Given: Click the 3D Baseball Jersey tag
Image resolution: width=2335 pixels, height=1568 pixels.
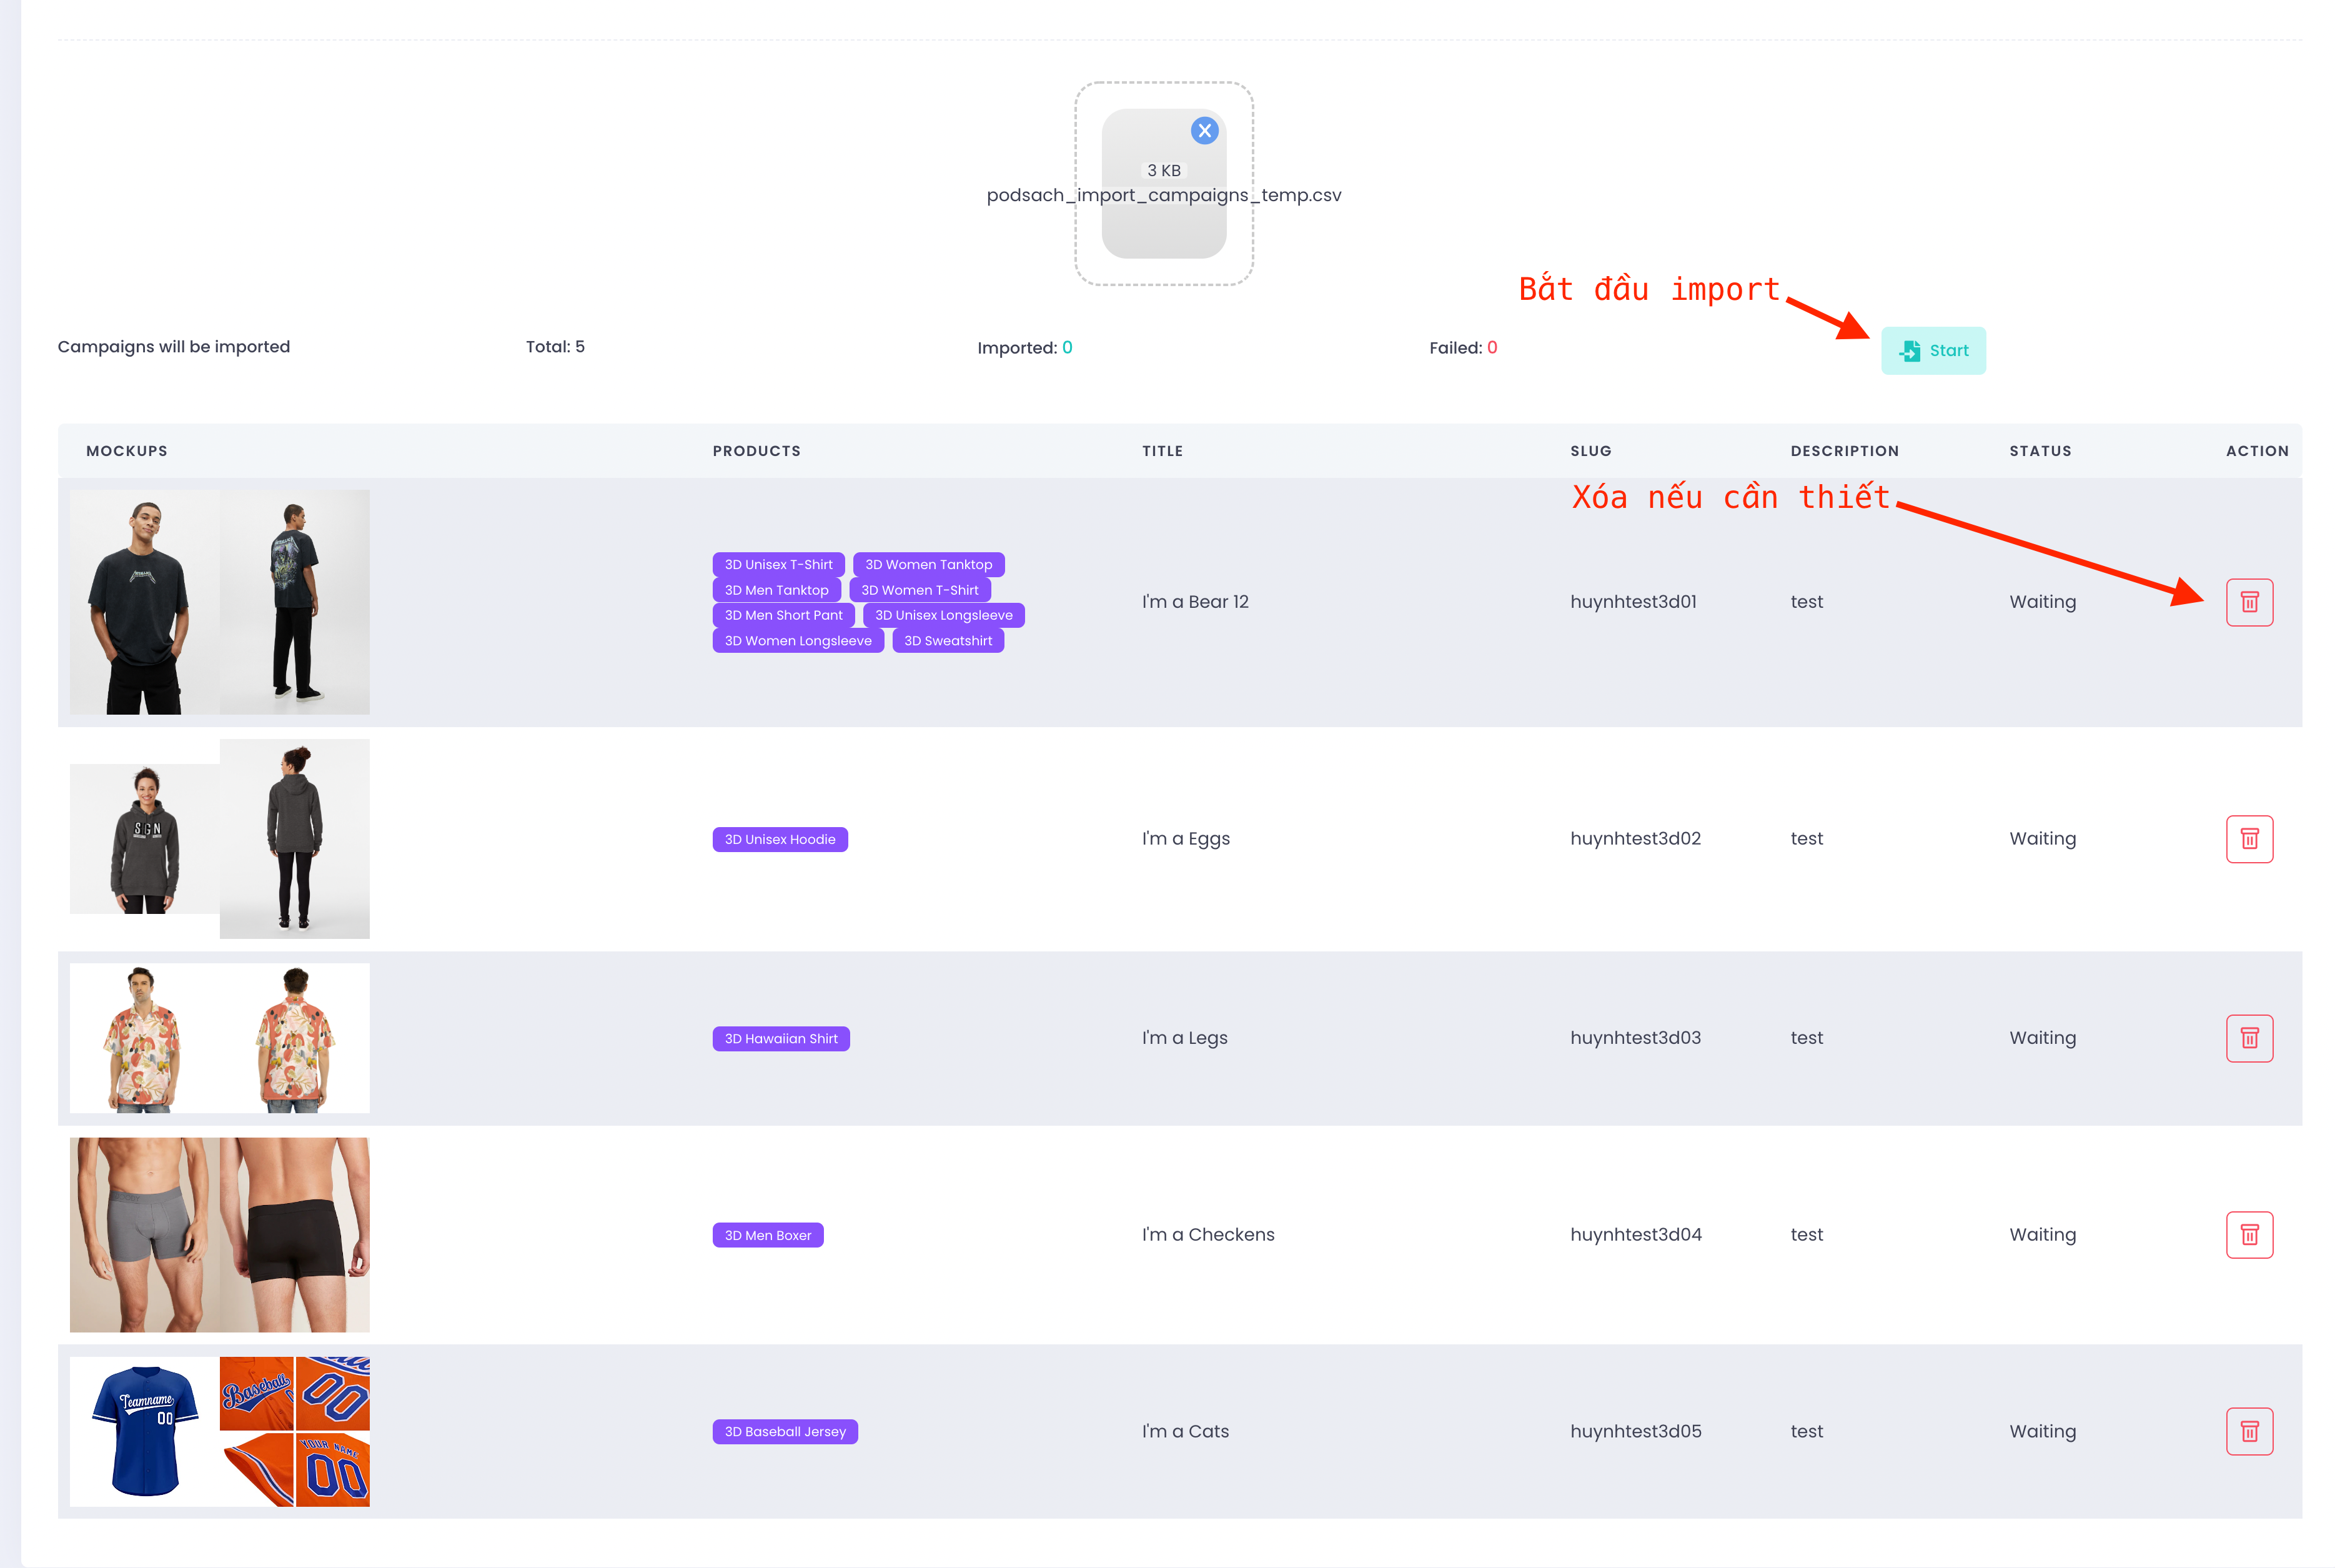Looking at the screenshot, I should (x=784, y=1432).
